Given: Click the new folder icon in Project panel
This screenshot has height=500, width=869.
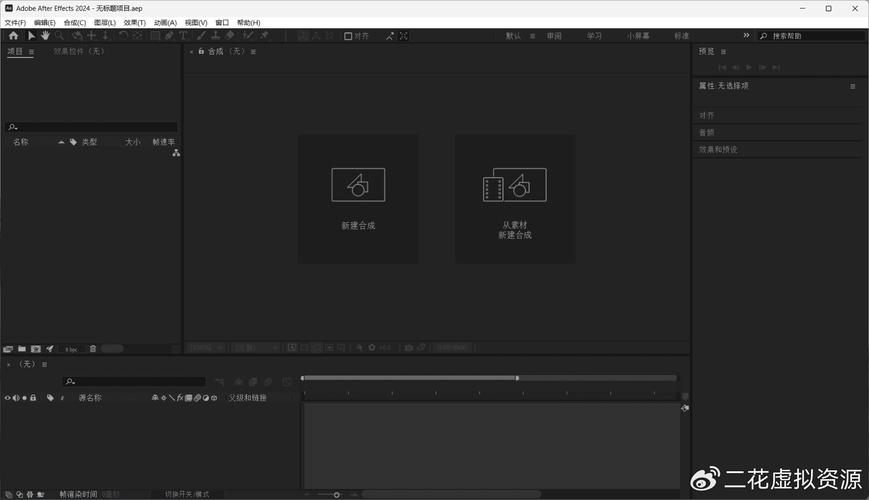Looking at the screenshot, I should (x=21, y=349).
